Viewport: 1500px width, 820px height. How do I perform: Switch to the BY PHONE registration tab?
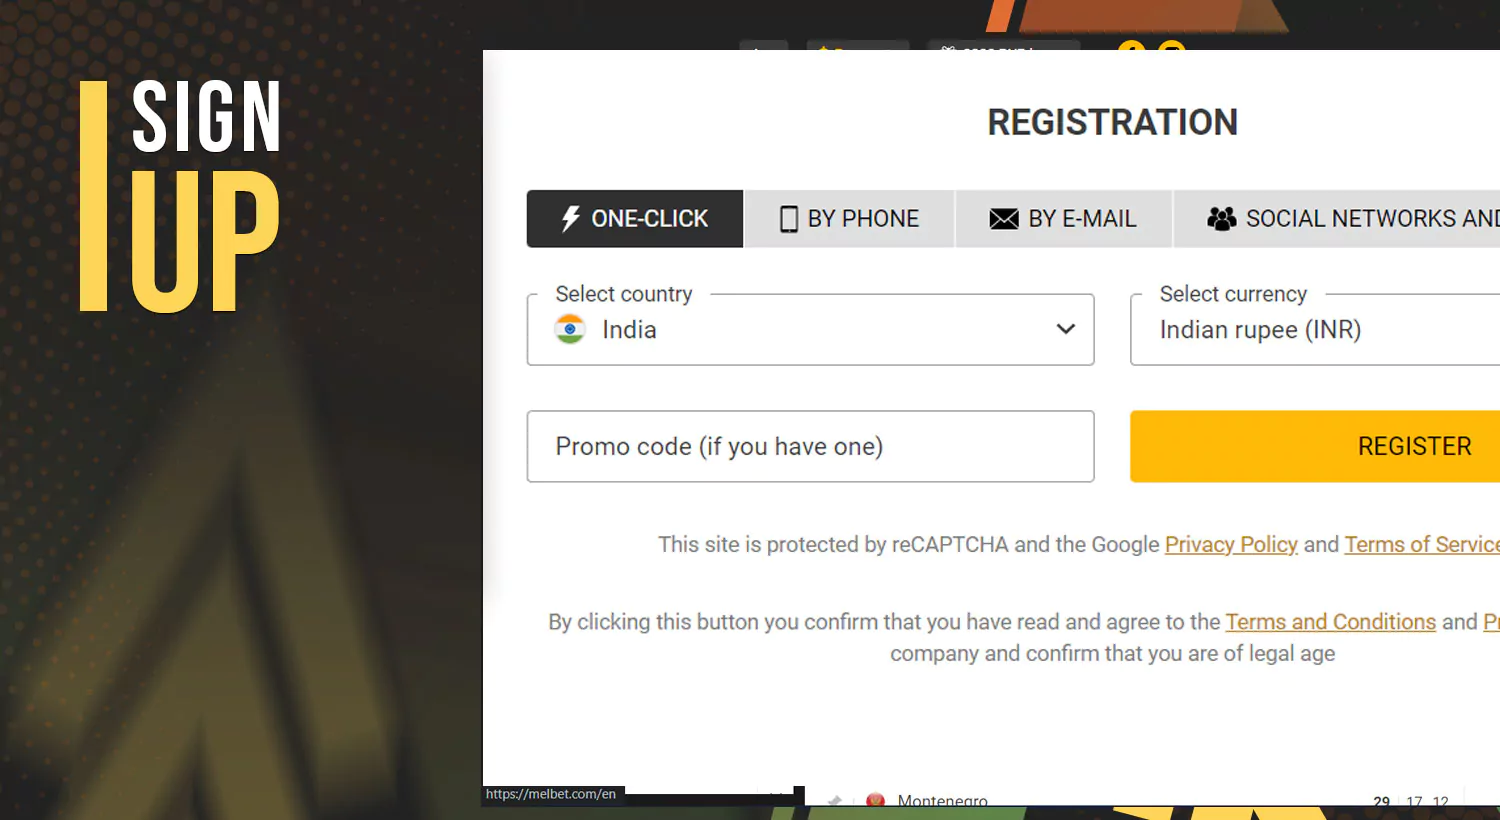click(849, 218)
